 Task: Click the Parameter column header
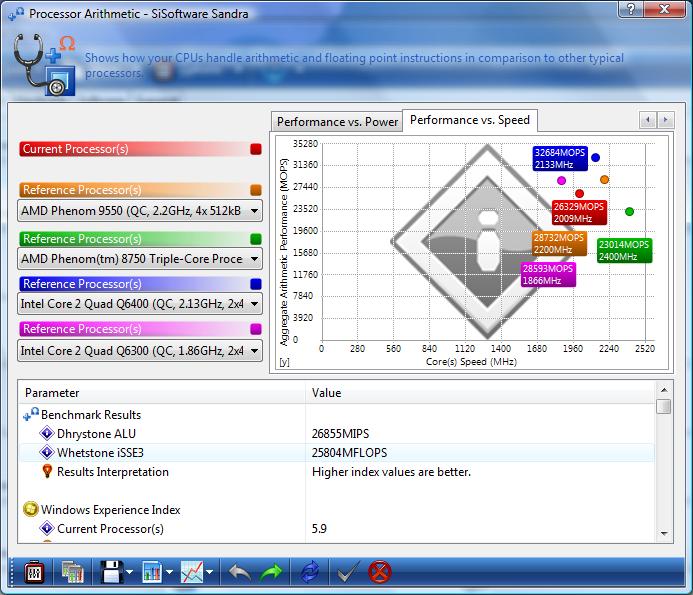coord(160,393)
